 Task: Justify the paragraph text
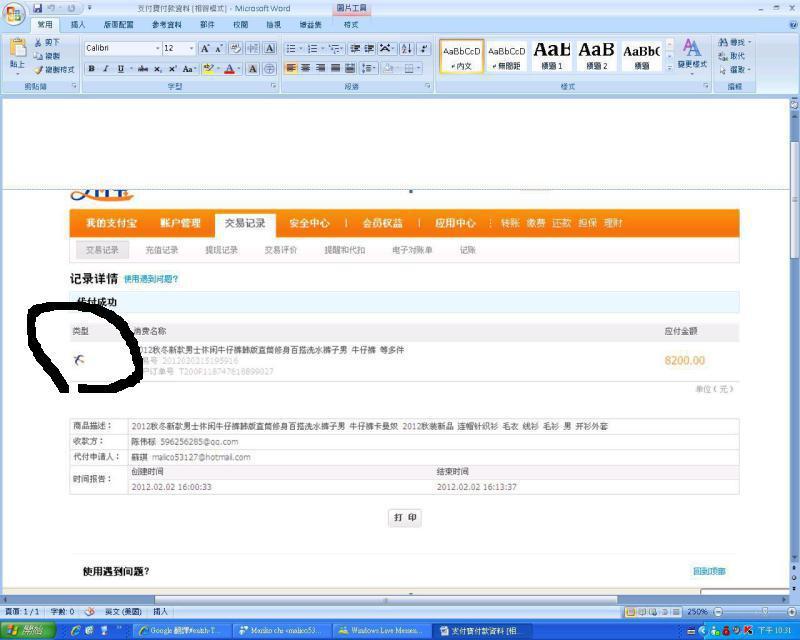(x=335, y=68)
